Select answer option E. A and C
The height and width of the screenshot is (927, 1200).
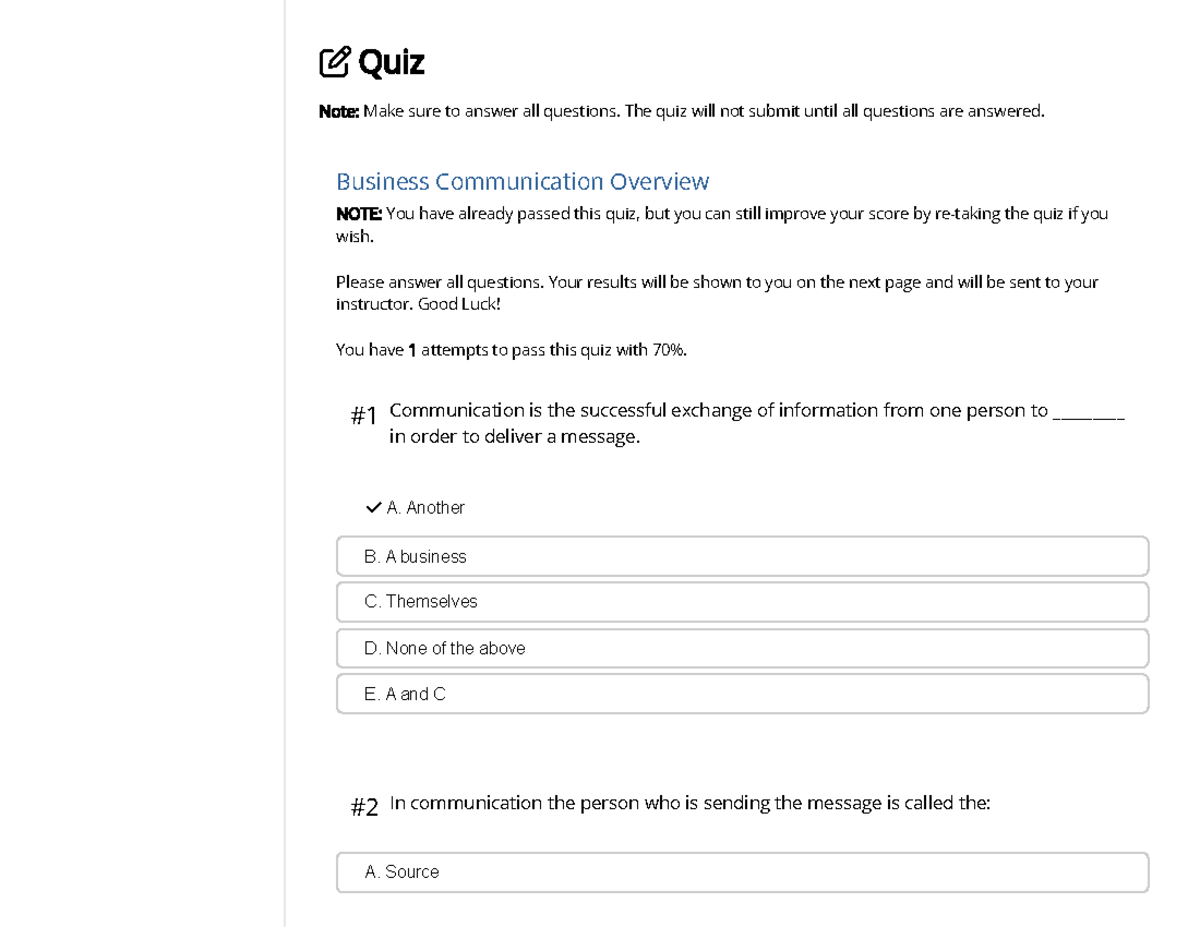click(740, 693)
